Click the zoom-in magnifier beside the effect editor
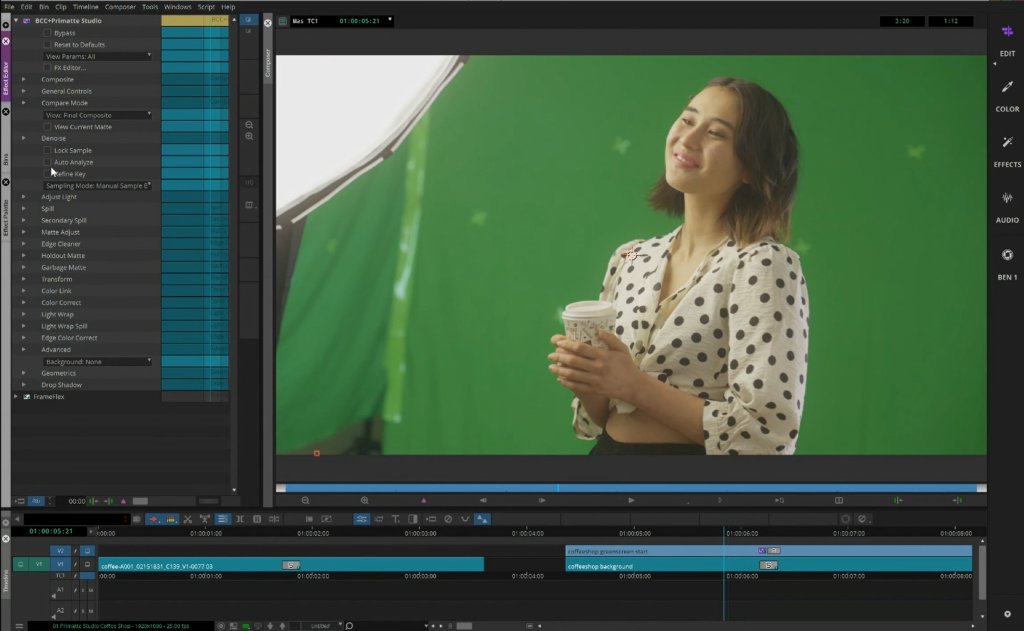The image size is (1024, 631). [249, 136]
